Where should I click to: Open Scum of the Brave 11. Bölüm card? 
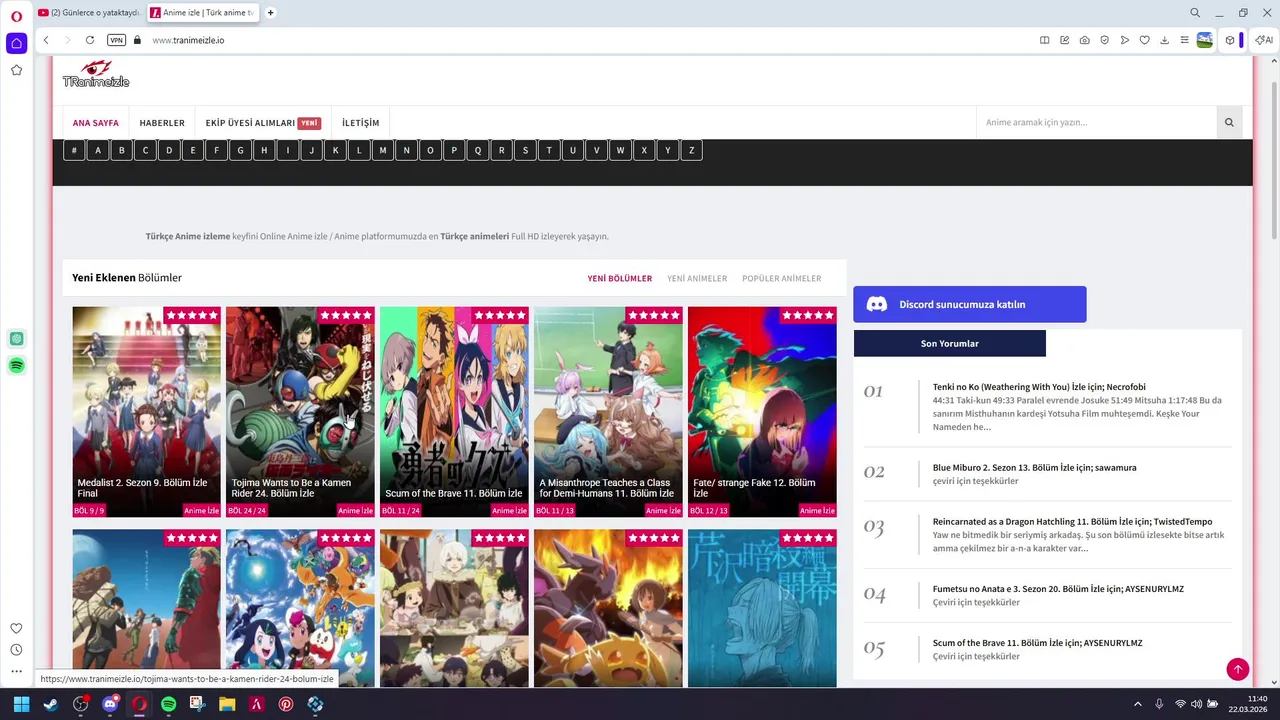[454, 411]
